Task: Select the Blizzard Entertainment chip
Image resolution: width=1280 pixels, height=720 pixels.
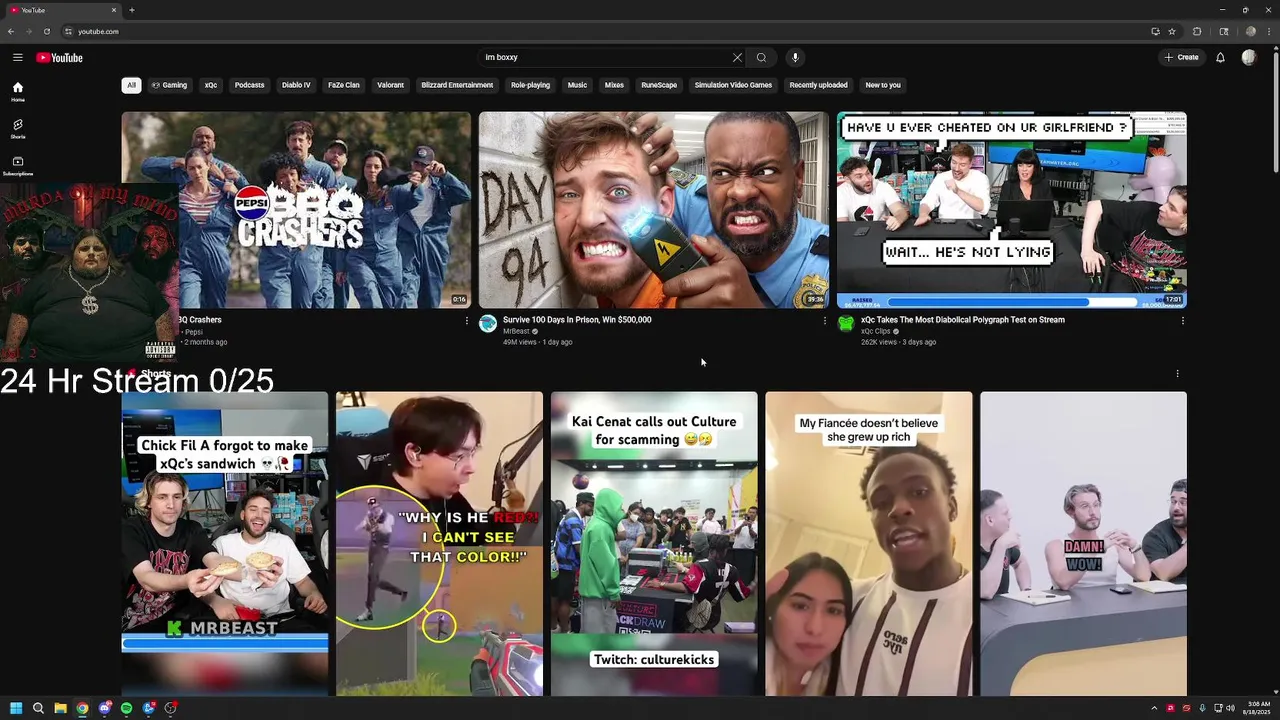Action: (457, 85)
